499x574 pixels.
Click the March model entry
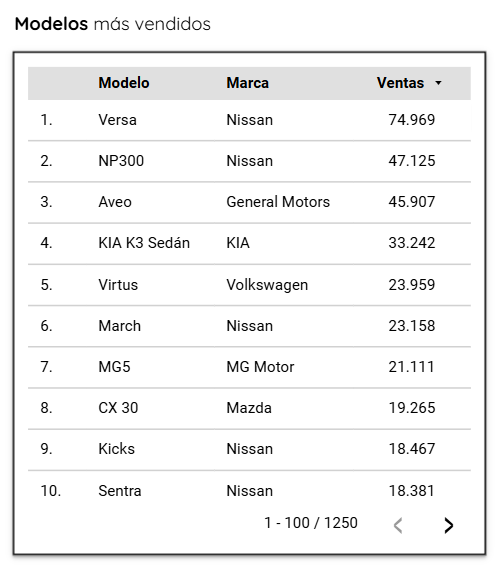point(119,326)
